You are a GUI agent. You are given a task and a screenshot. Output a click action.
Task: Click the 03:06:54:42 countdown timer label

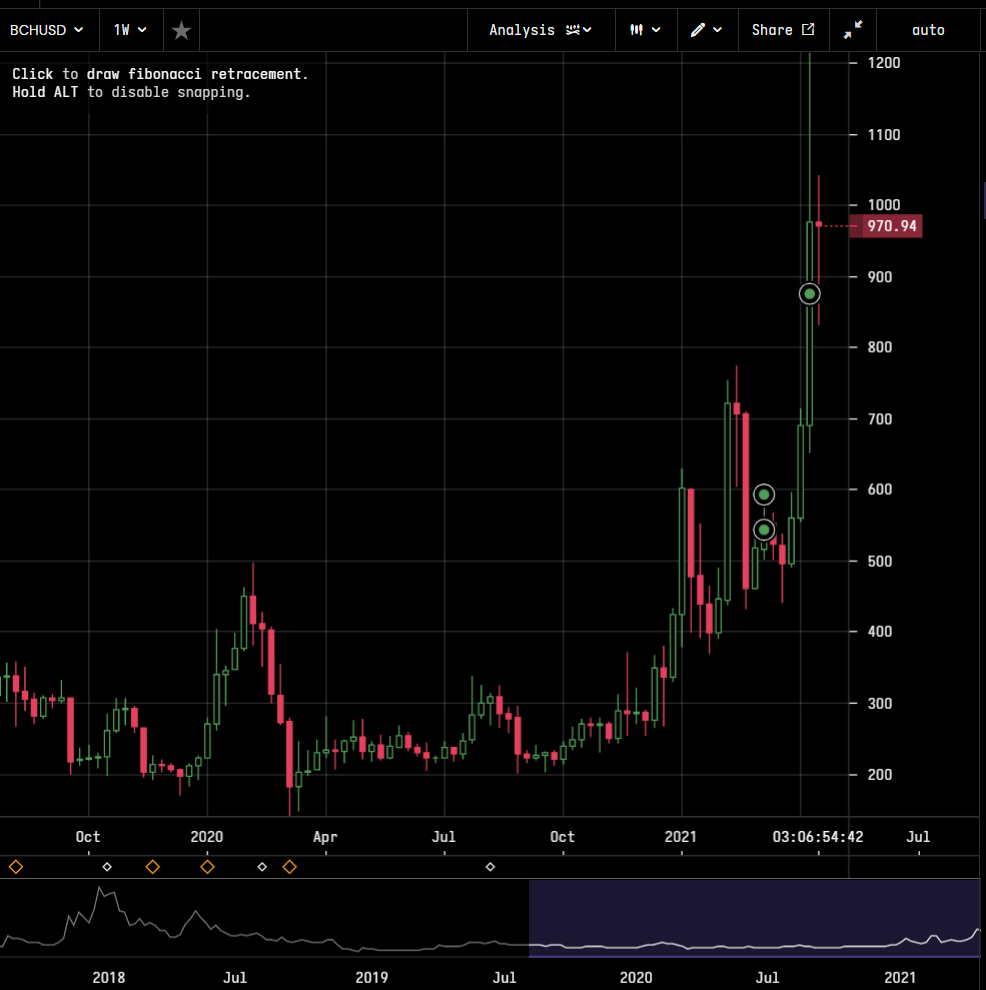coord(817,837)
